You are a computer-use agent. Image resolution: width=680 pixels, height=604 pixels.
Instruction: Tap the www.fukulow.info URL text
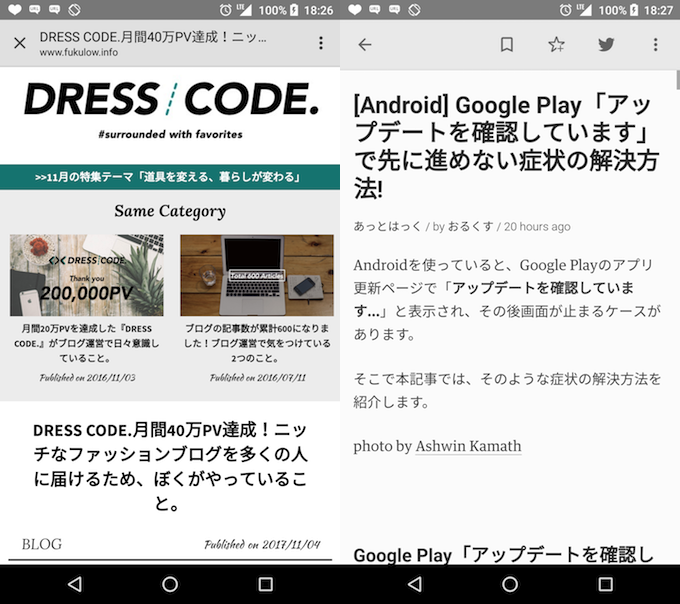[x=78, y=52]
